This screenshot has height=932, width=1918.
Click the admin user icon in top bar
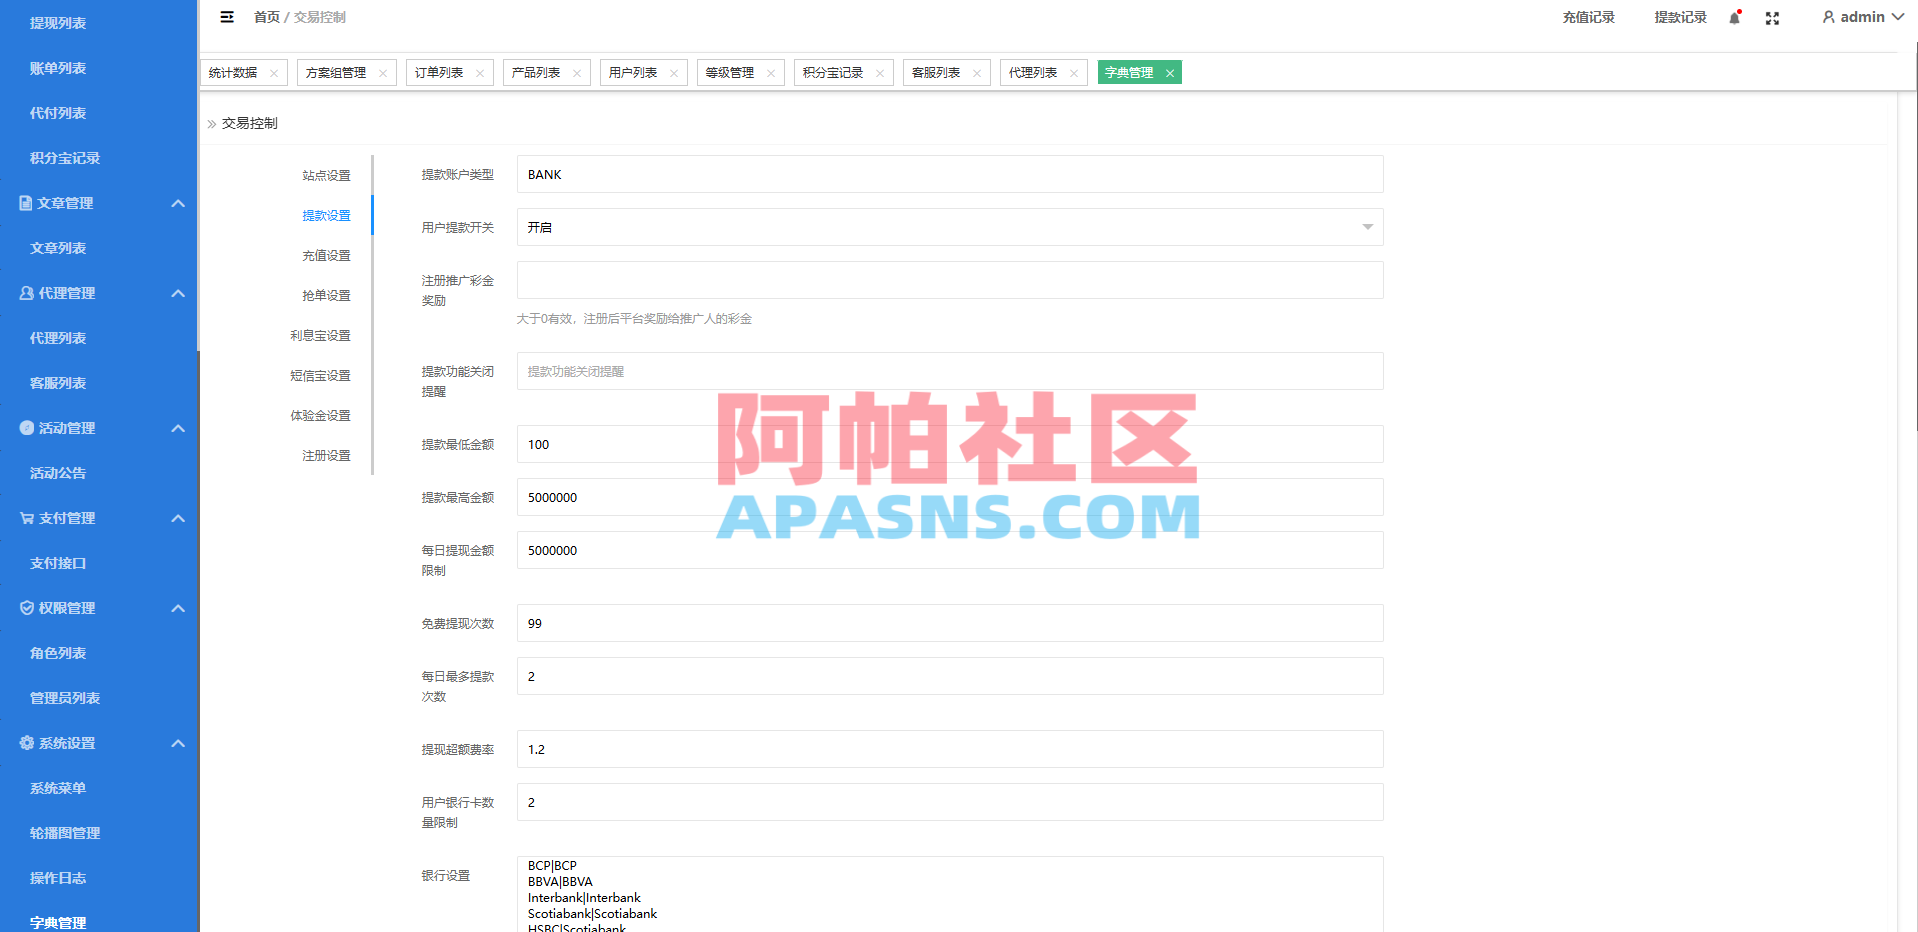[x=1828, y=17]
